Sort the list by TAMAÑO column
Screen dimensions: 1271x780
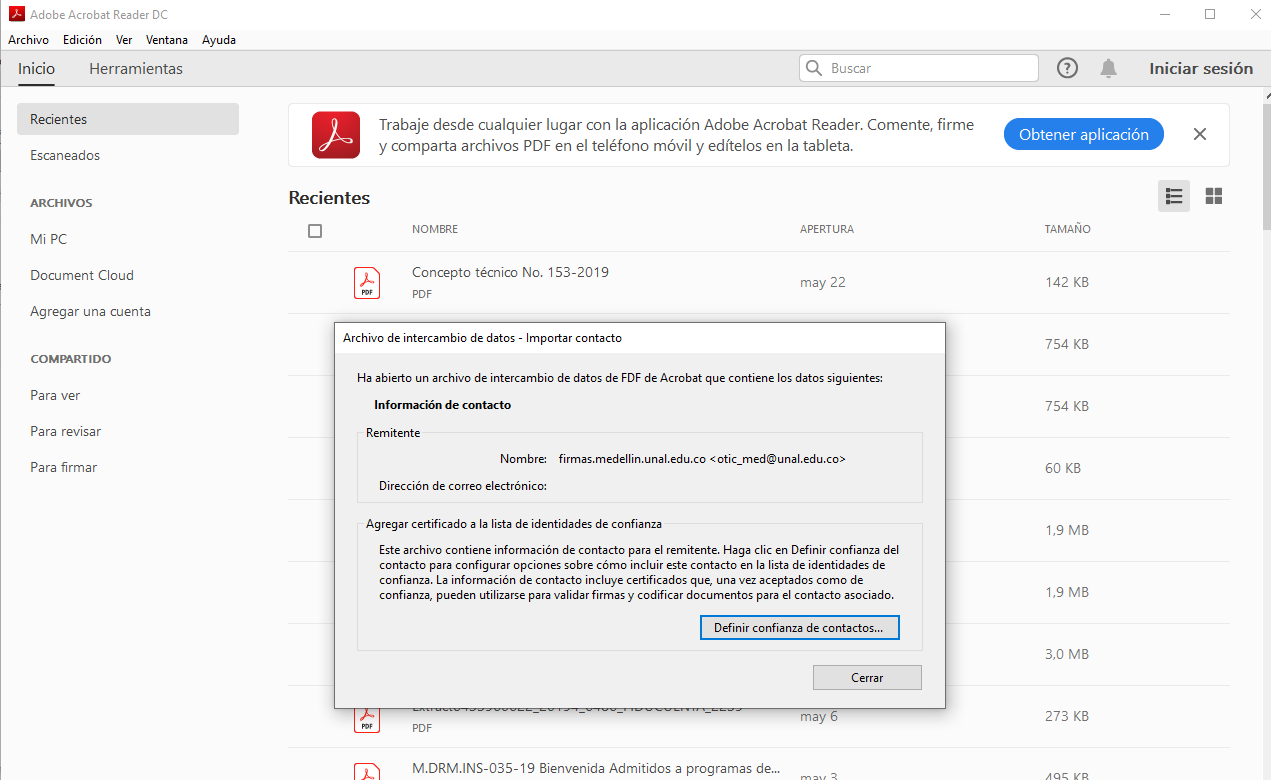point(1068,229)
